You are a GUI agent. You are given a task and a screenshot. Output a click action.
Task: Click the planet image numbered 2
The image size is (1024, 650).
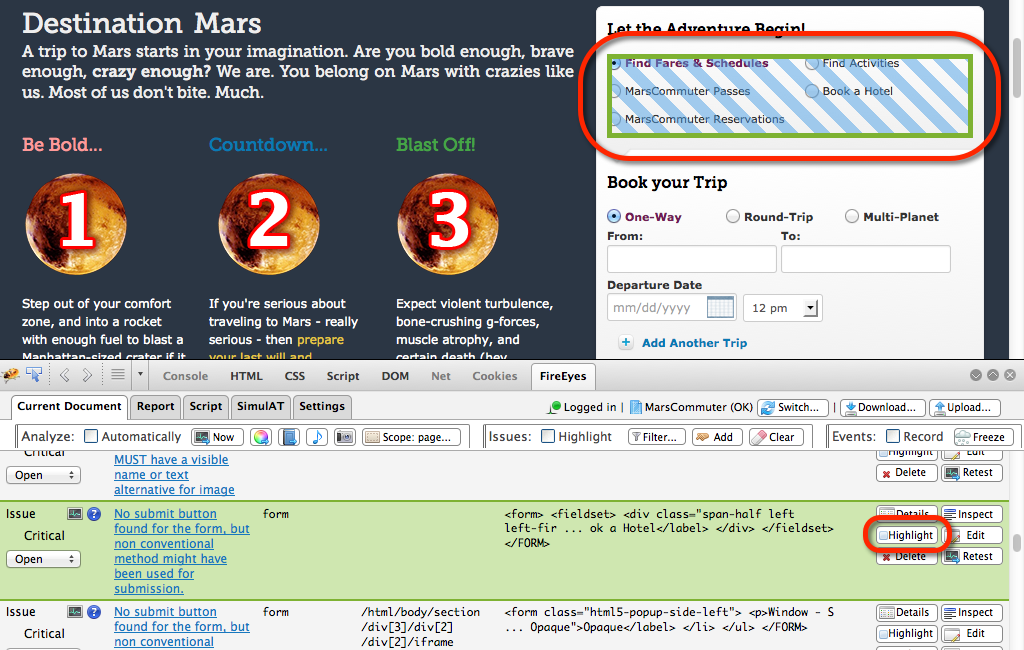coord(268,223)
